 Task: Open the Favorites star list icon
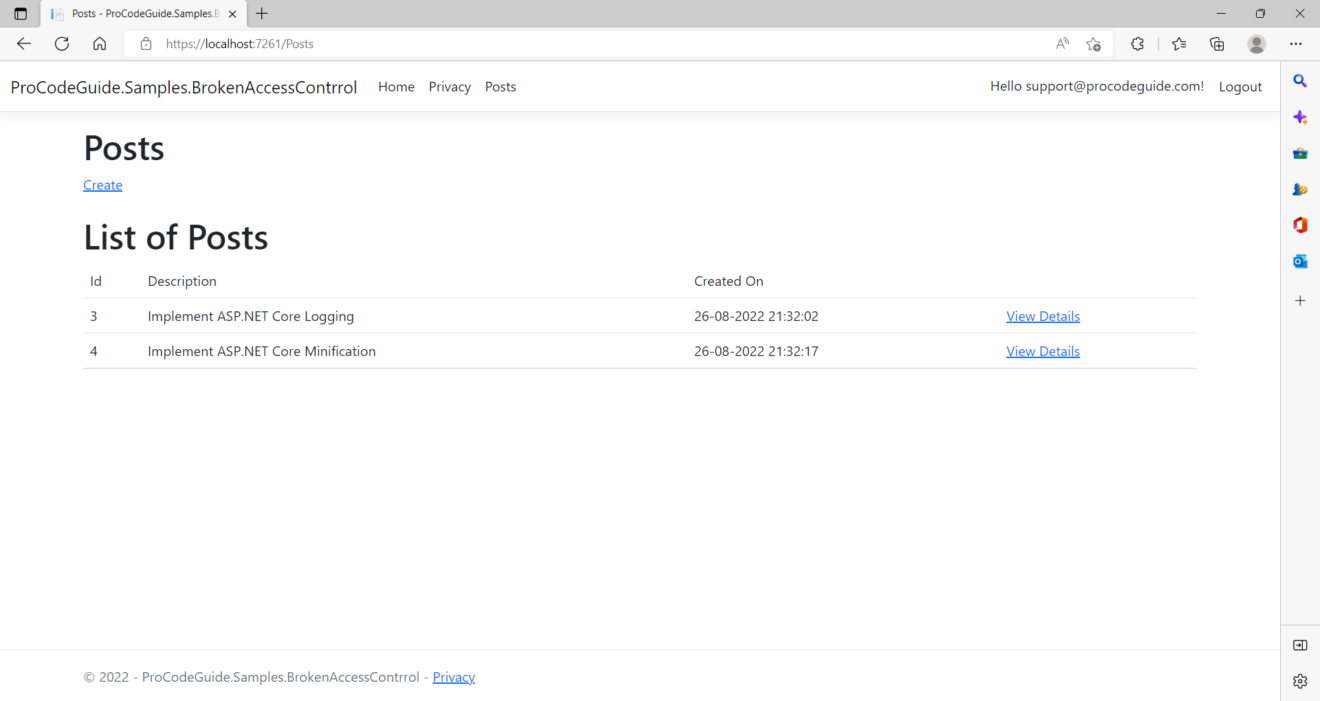1178,44
